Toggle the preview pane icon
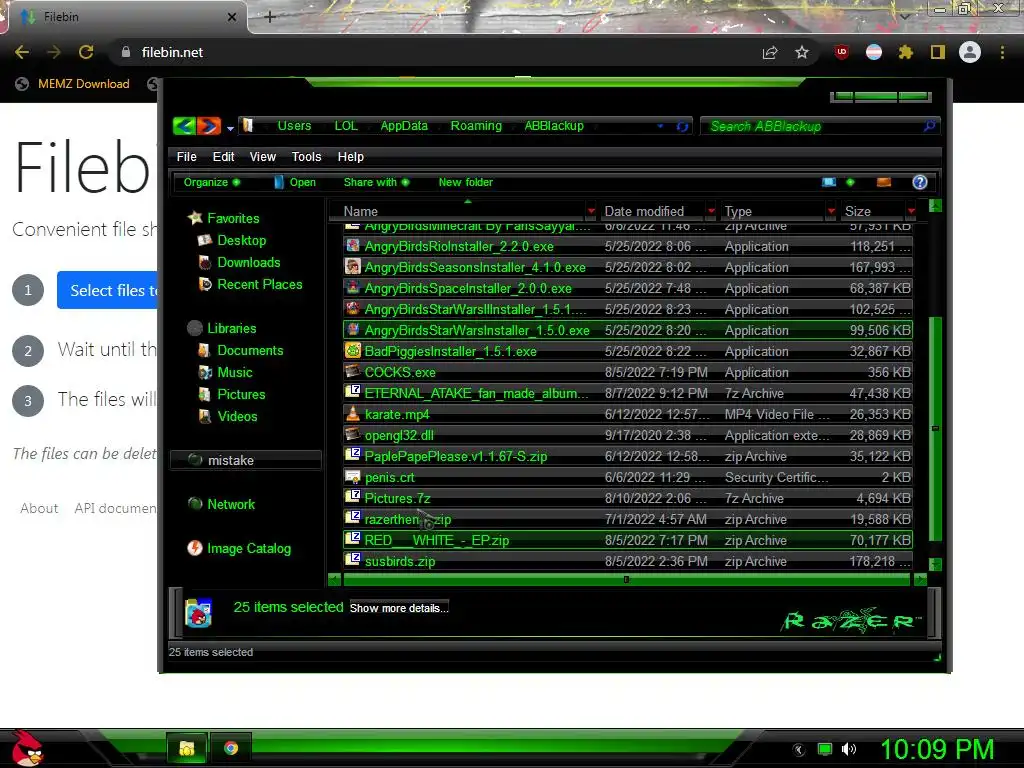This screenshot has height=768, width=1024. (x=884, y=182)
